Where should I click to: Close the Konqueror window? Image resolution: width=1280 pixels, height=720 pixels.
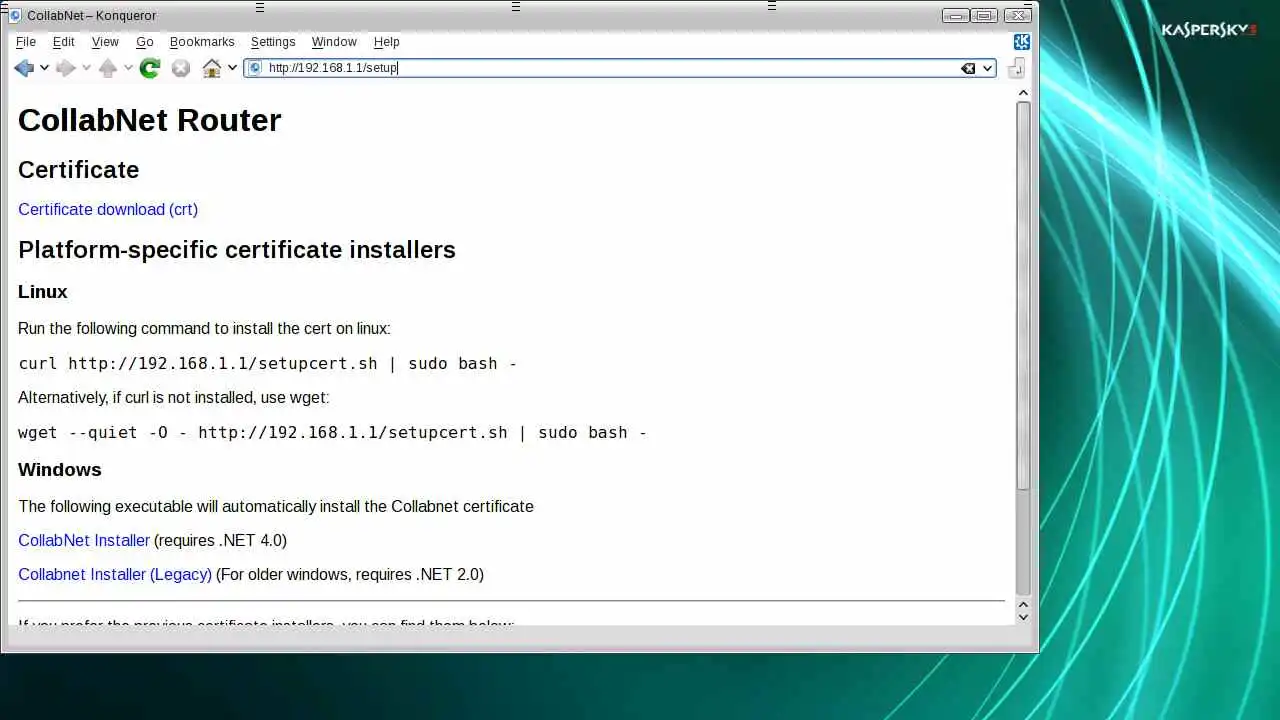1018,15
